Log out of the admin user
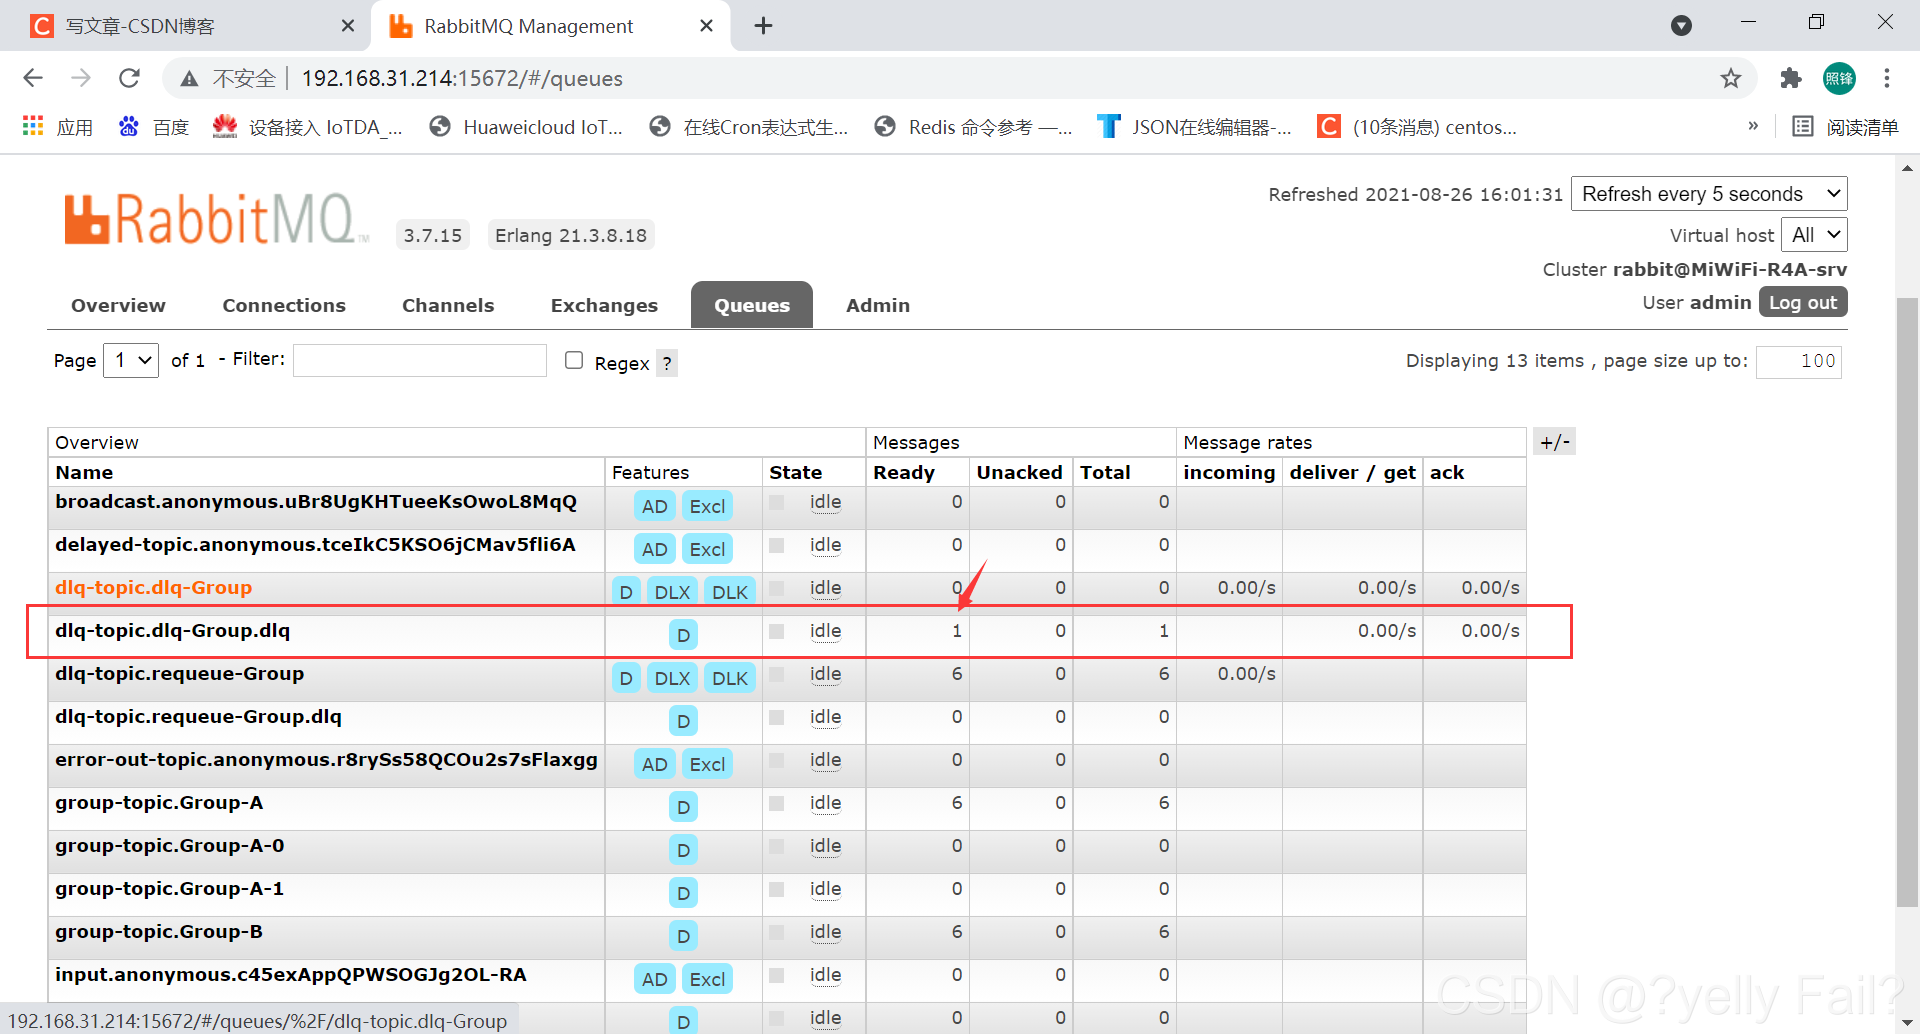This screenshot has height=1034, width=1920. coord(1803,302)
